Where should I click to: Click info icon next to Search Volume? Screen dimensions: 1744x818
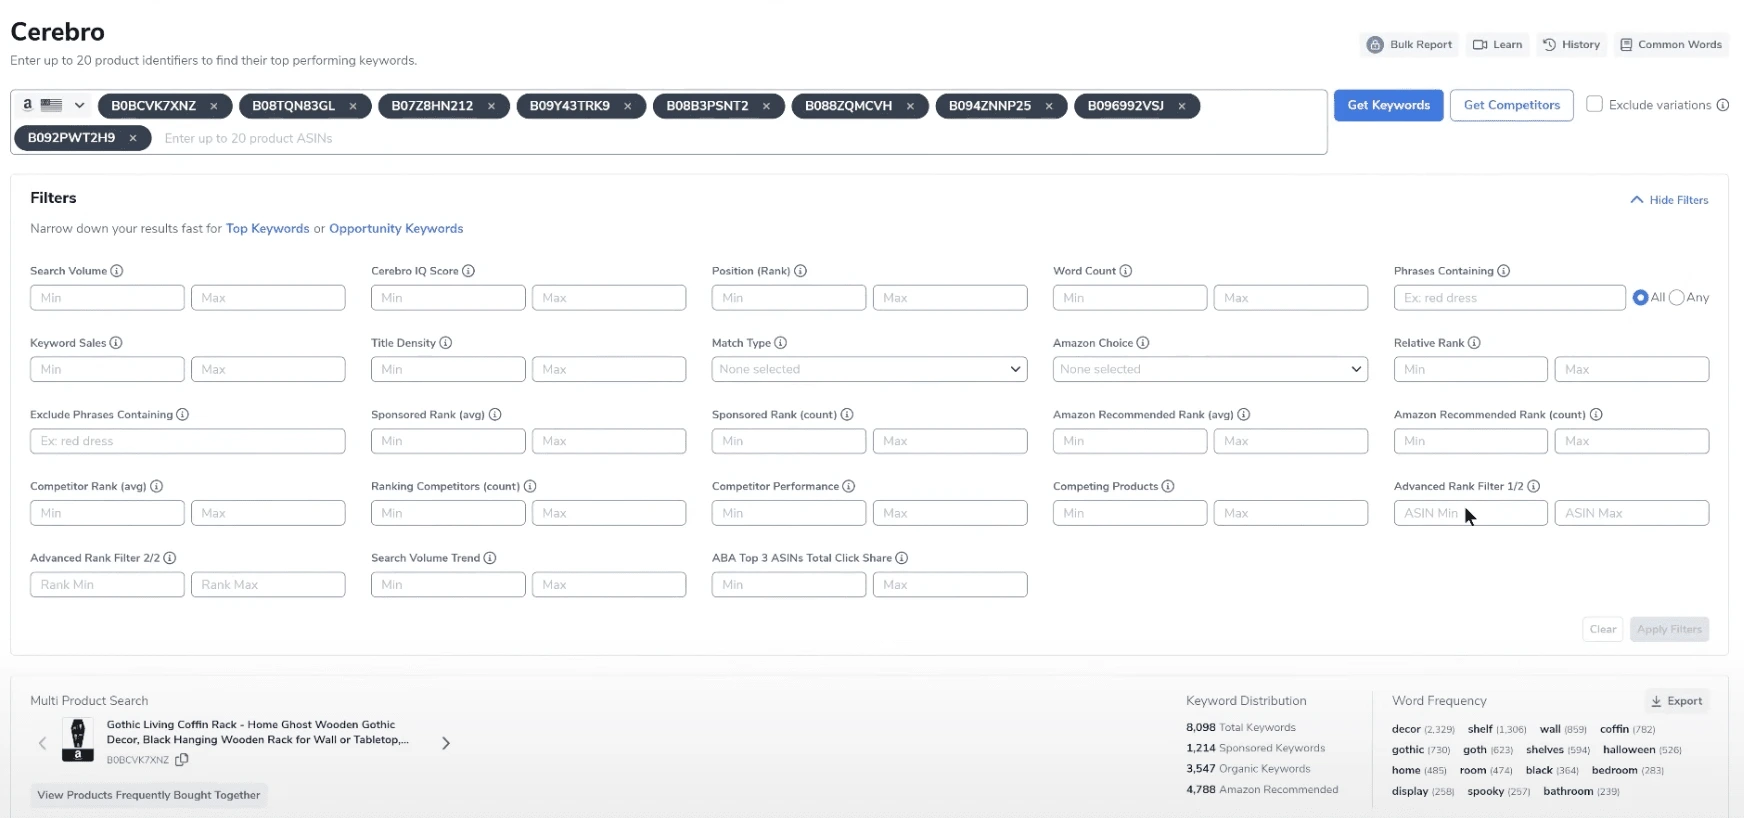click(117, 271)
